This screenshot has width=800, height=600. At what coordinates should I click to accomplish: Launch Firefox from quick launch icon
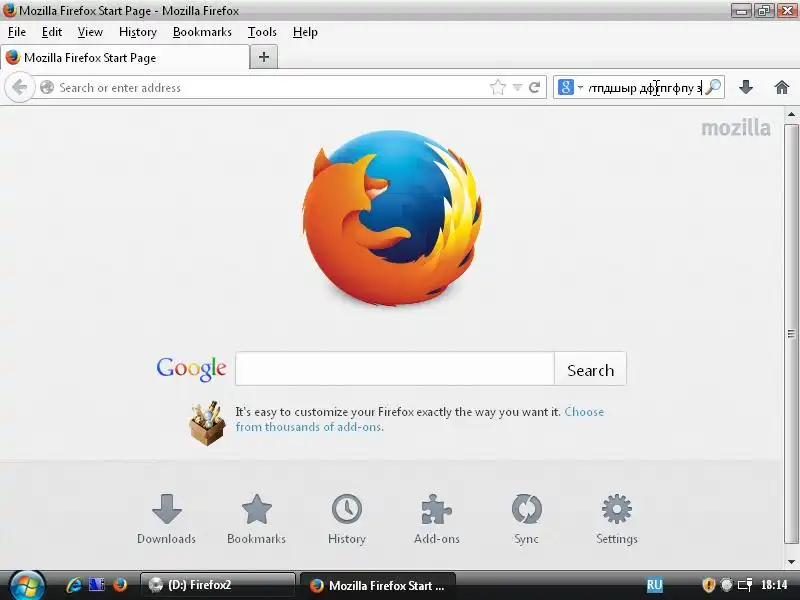coord(120,585)
